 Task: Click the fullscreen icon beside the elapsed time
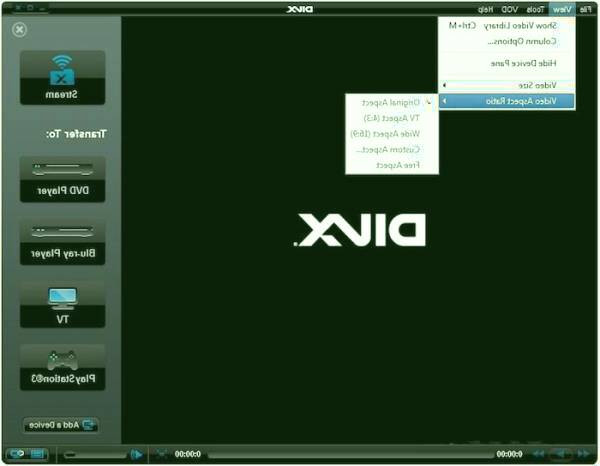[161, 454]
